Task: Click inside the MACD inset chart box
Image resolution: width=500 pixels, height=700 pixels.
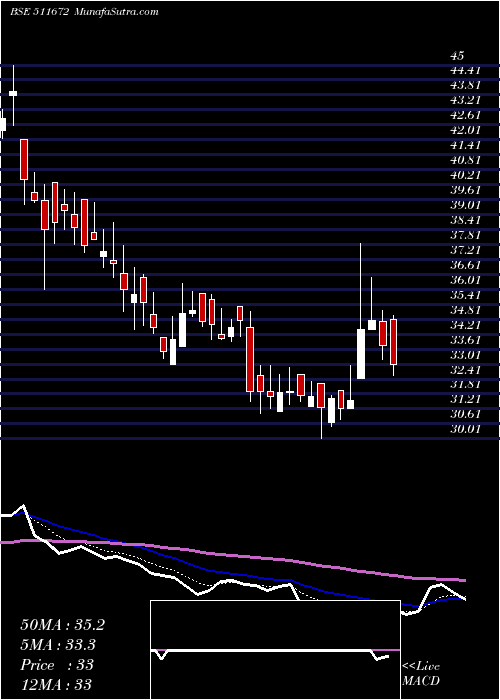Action: (x=275, y=650)
